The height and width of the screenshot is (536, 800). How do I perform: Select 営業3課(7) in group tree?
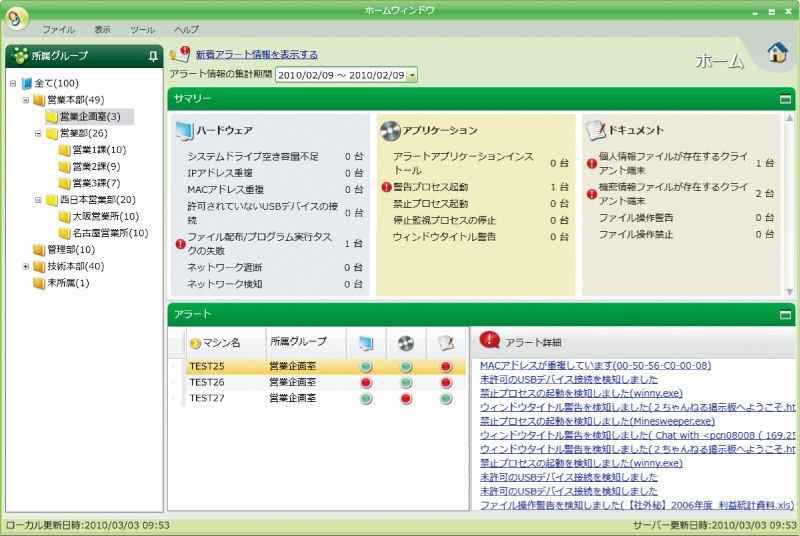click(96, 183)
